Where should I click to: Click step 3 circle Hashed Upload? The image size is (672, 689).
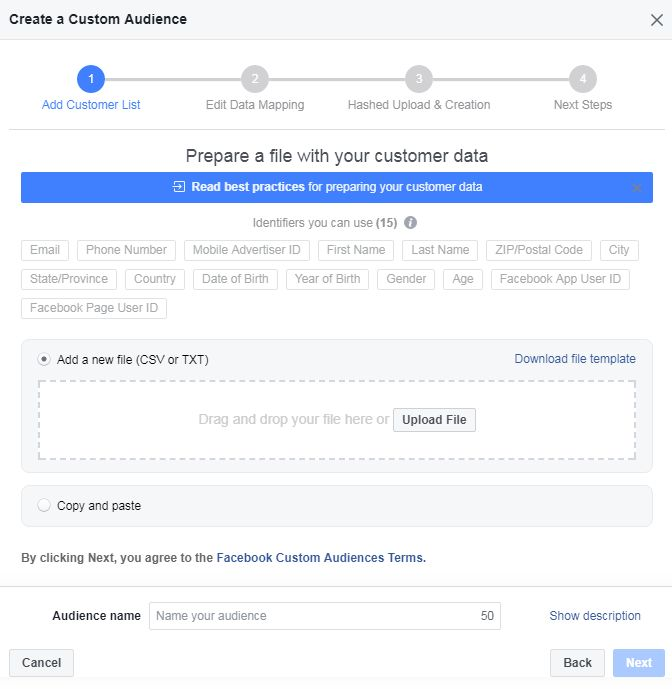(x=419, y=79)
